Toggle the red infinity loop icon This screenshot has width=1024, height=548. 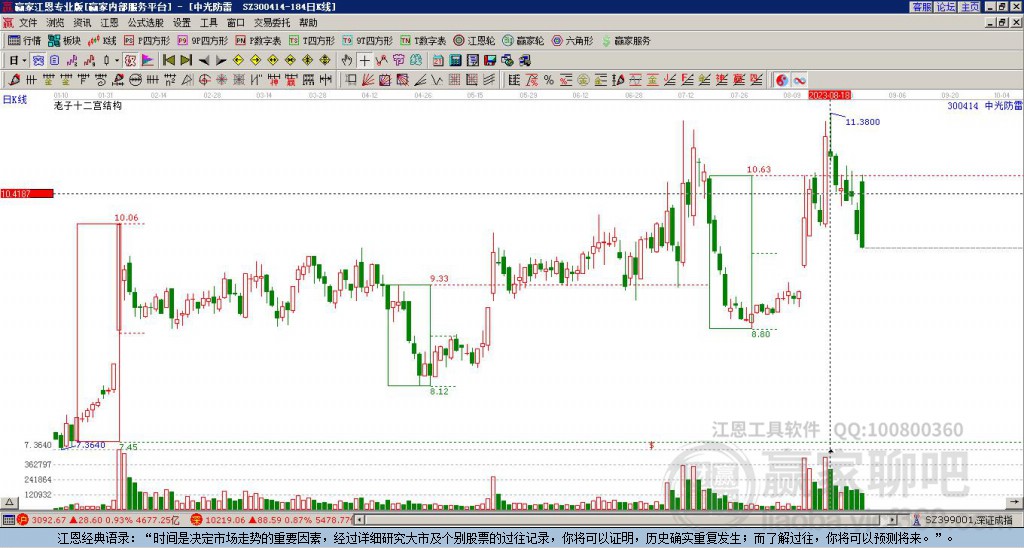[x=799, y=80]
